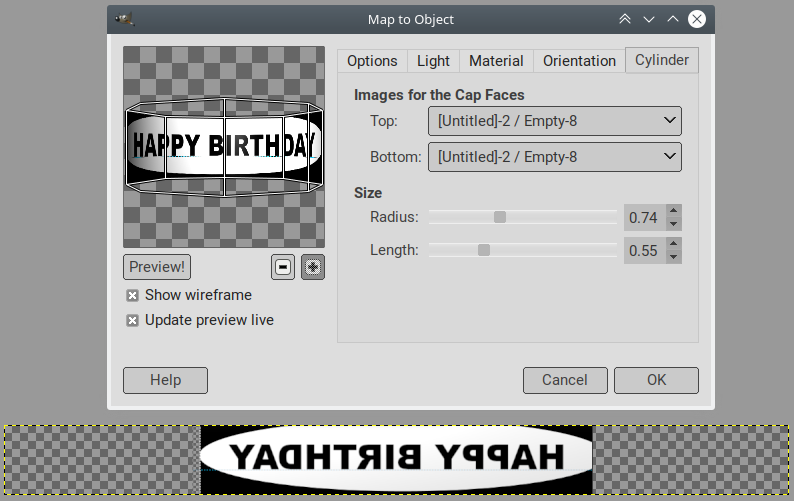The width and height of the screenshot is (794, 501).
Task: Open the Bottom cap image dropdown
Action: click(554, 157)
